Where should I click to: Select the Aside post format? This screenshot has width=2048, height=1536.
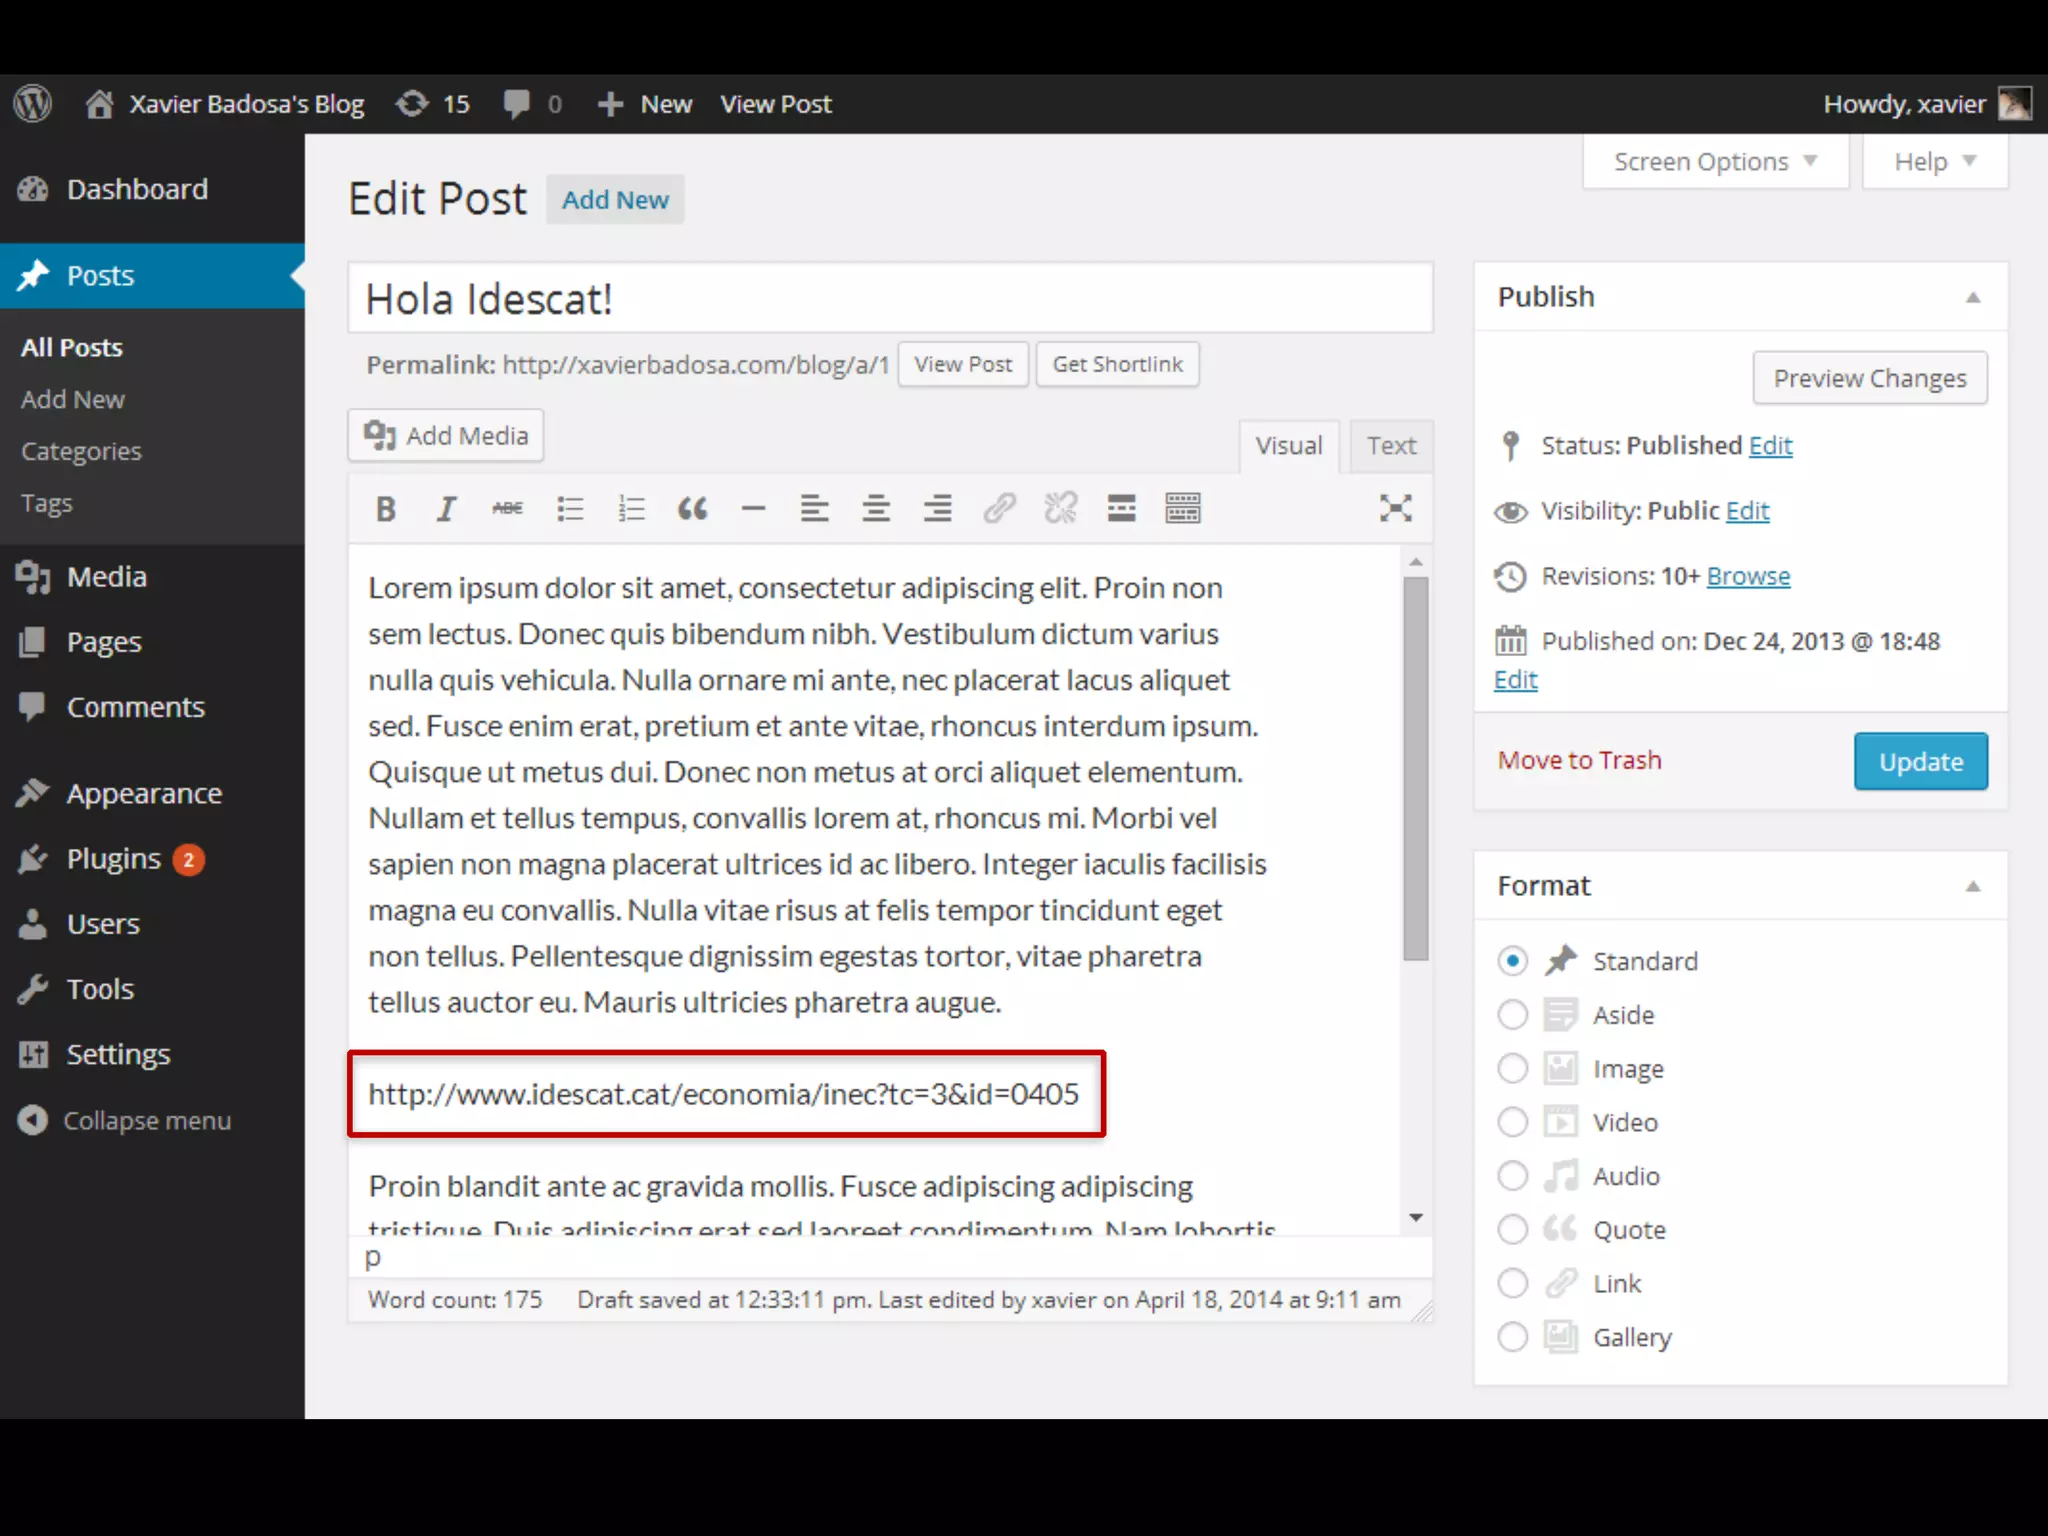(x=1512, y=1015)
